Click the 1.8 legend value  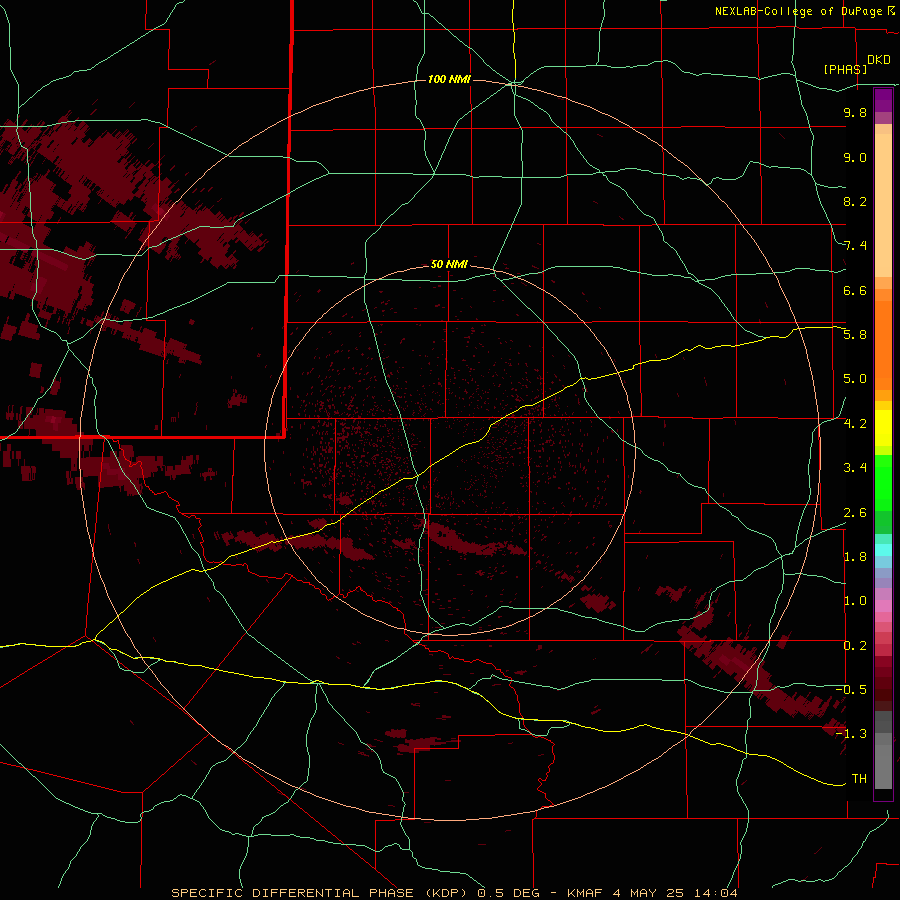[855, 557]
